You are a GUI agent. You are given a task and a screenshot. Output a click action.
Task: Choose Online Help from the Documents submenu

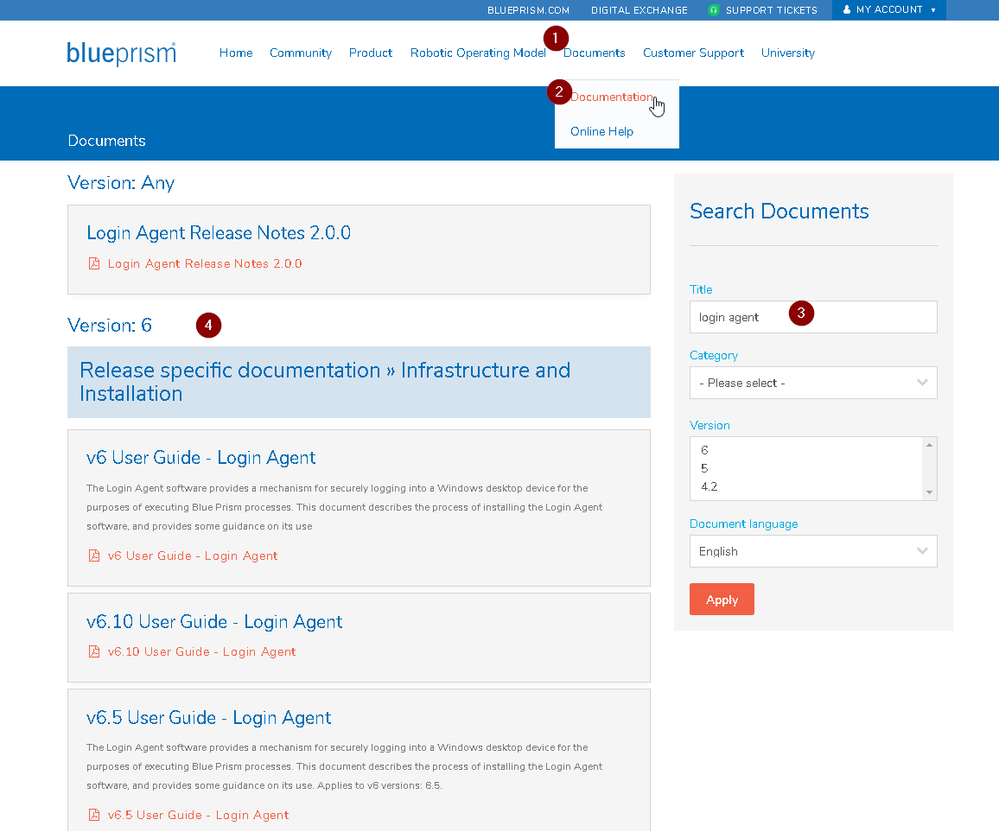pyautogui.click(x=602, y=131)
